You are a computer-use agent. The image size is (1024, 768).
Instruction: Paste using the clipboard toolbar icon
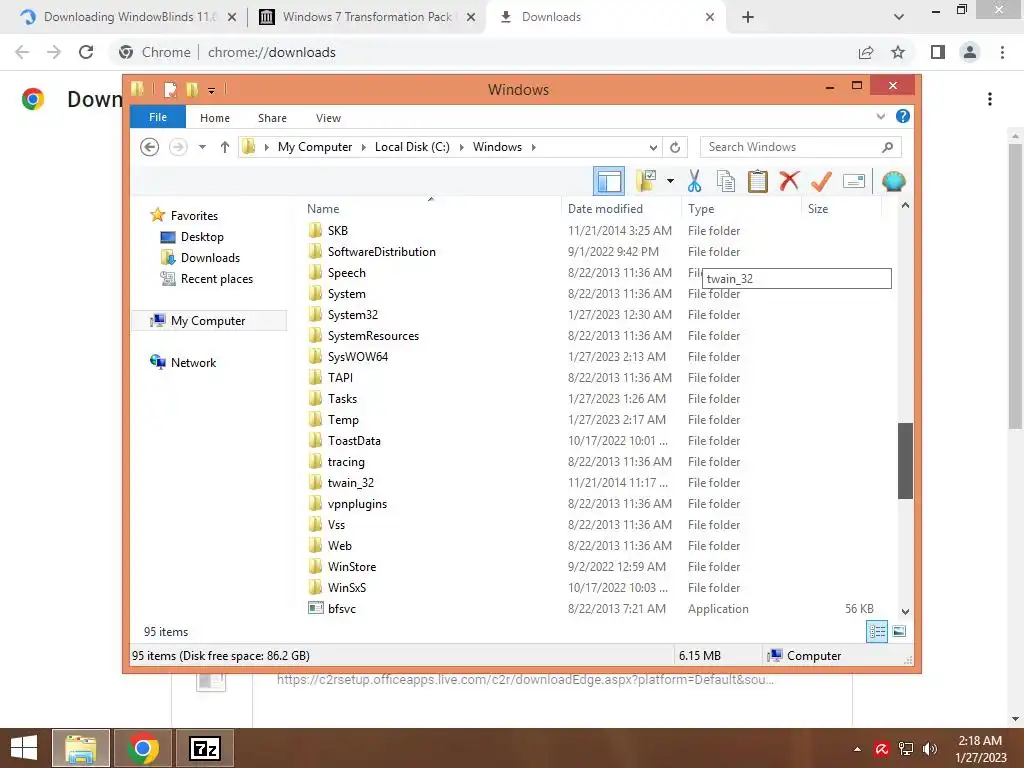pos(758,181)
